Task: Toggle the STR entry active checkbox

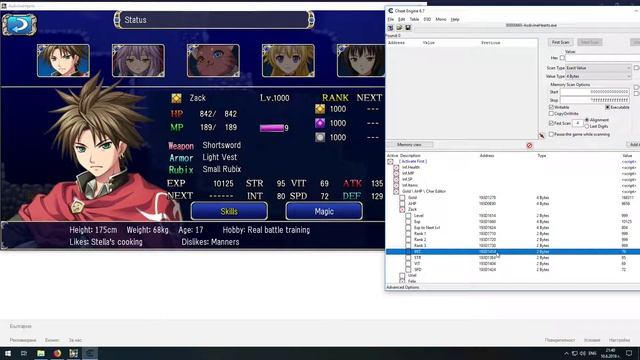Action: click(408, 258)
